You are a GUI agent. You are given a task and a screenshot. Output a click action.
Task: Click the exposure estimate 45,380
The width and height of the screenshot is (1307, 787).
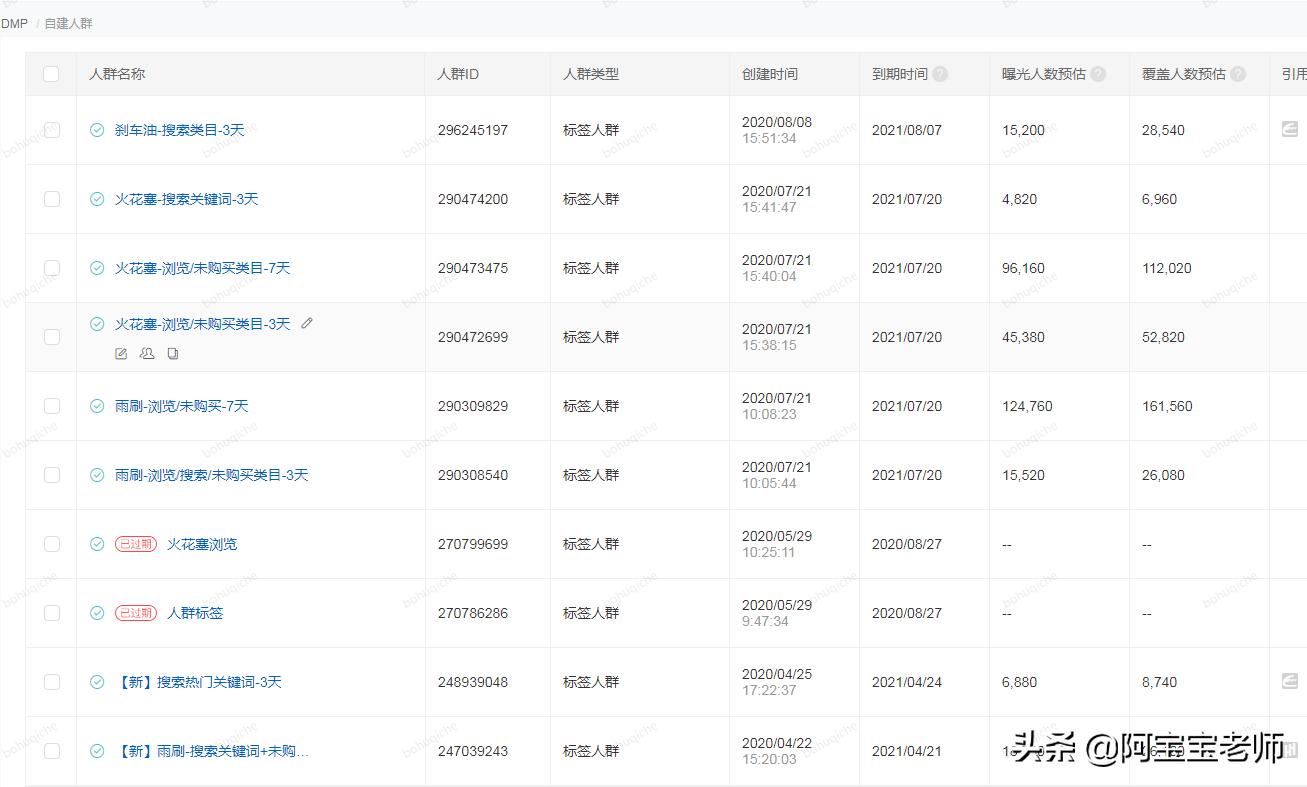[x=1023, y=337]
